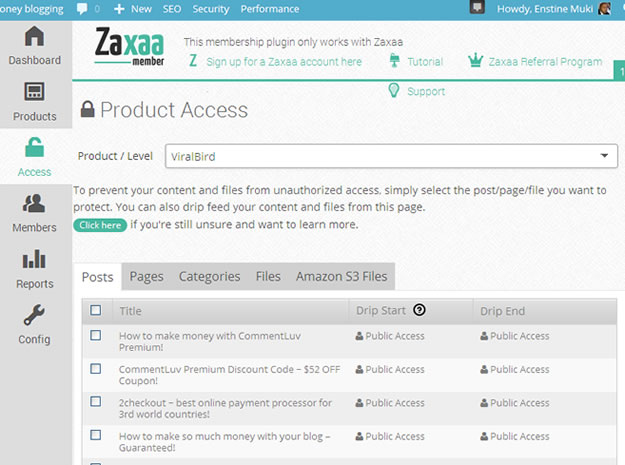Click the Title column header
This screenshot has height=465, width=625.
130,311
